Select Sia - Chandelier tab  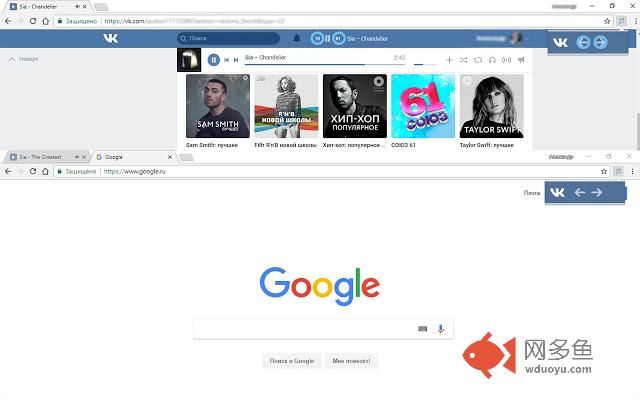click(x=49, y=7)
